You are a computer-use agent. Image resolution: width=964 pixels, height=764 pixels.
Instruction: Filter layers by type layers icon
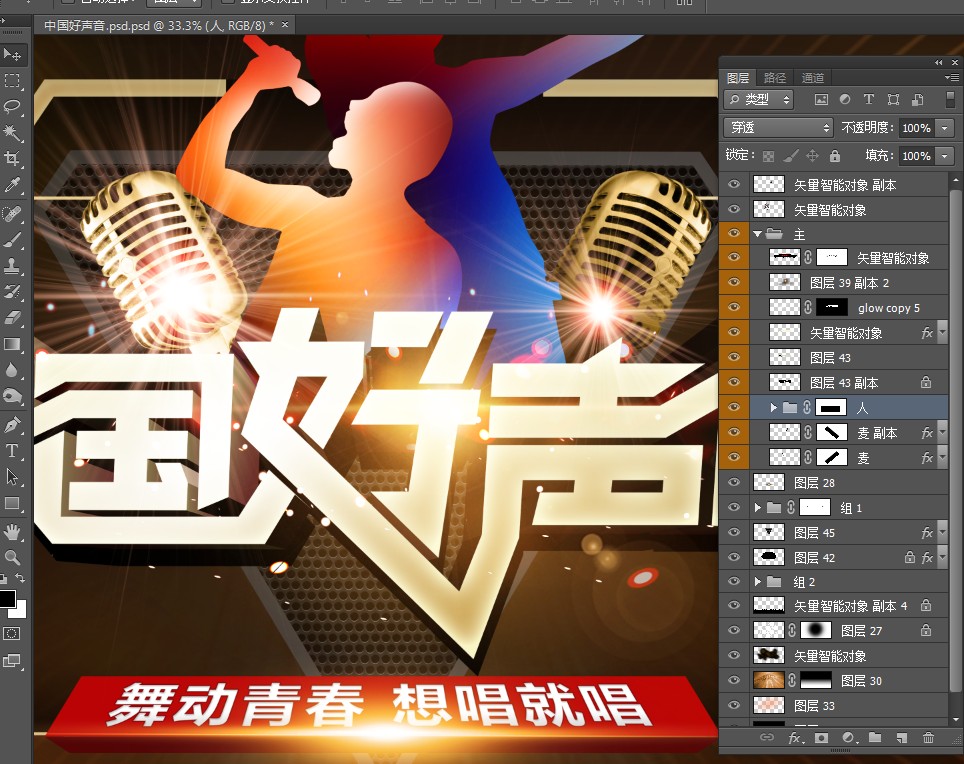[x=869, y=100]
